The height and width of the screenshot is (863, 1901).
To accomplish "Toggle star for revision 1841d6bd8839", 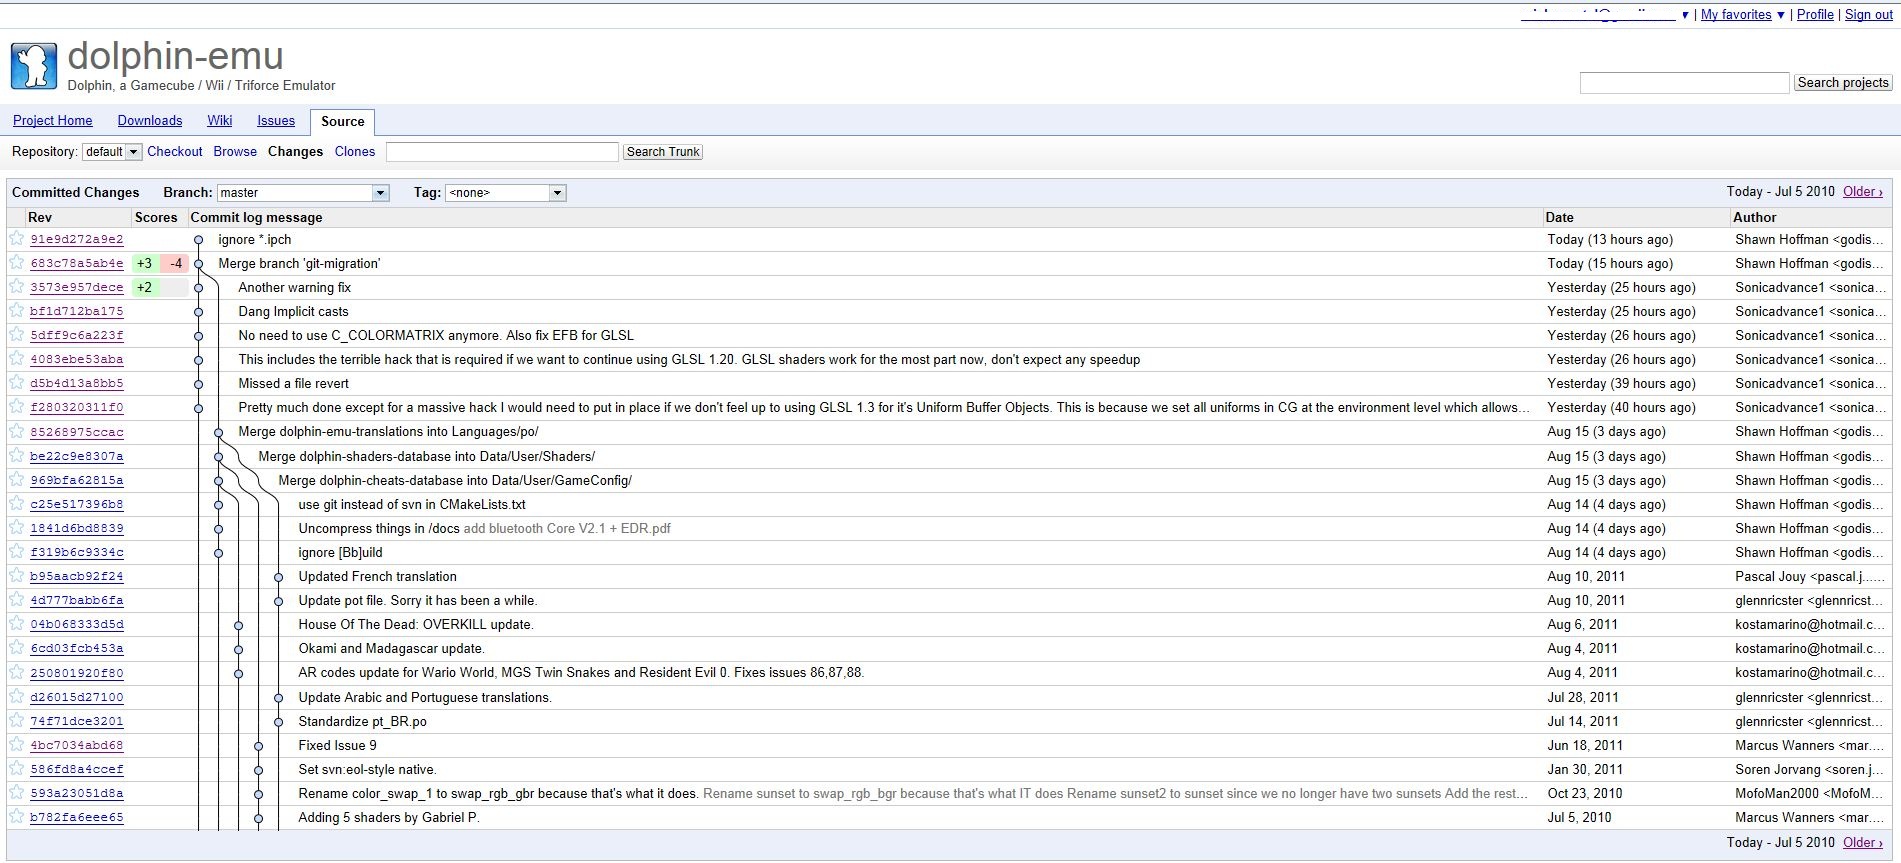I will 17,527.
